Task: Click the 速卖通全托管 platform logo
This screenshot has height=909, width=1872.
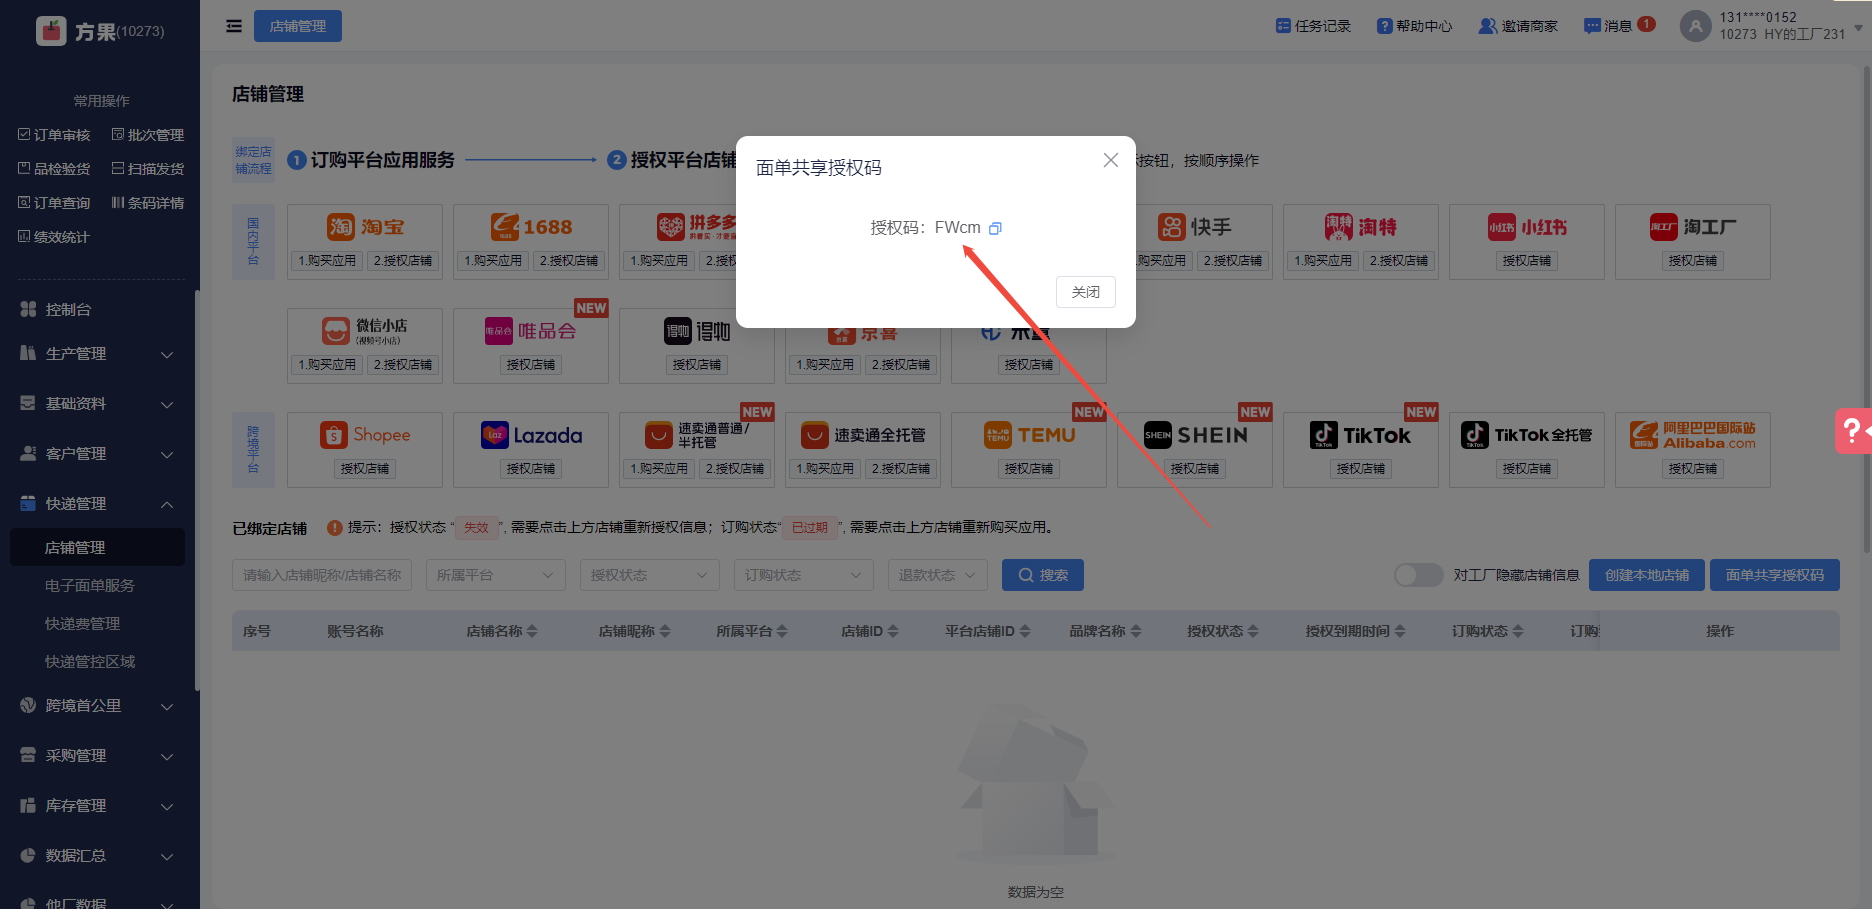Action: click(x=863, y=435)
